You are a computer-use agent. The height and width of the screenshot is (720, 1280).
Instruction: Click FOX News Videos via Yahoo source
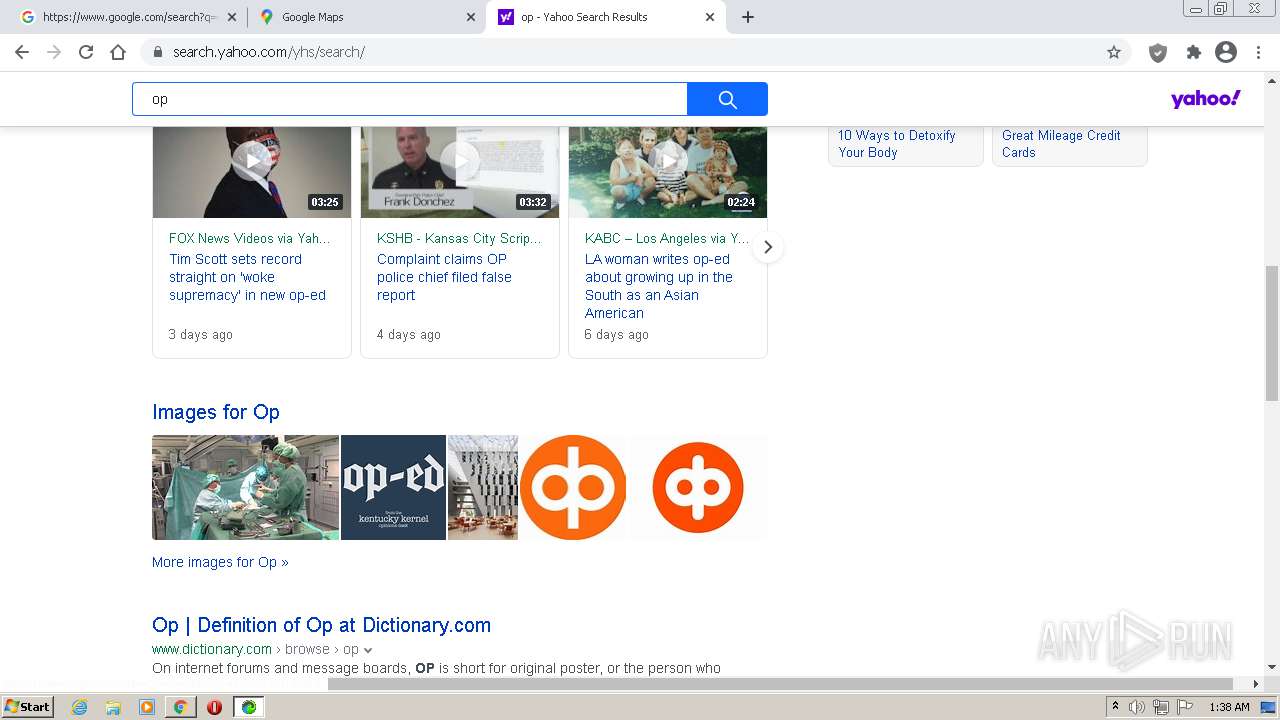coord(249,238)
